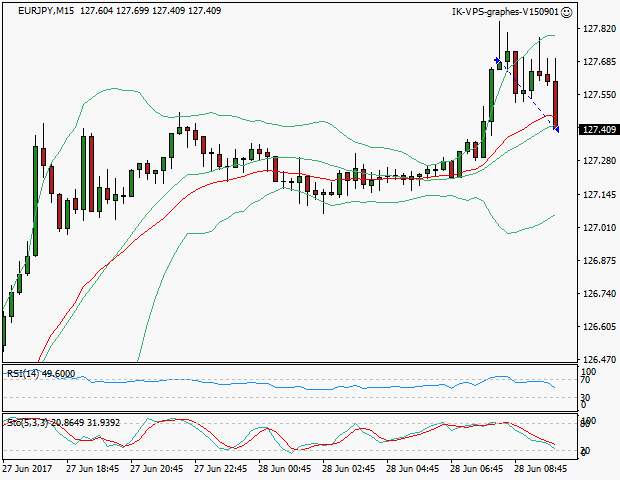Click the 126.470 price scale label
Viewport: 620px width, 480px height.
[x=598, y=360]
